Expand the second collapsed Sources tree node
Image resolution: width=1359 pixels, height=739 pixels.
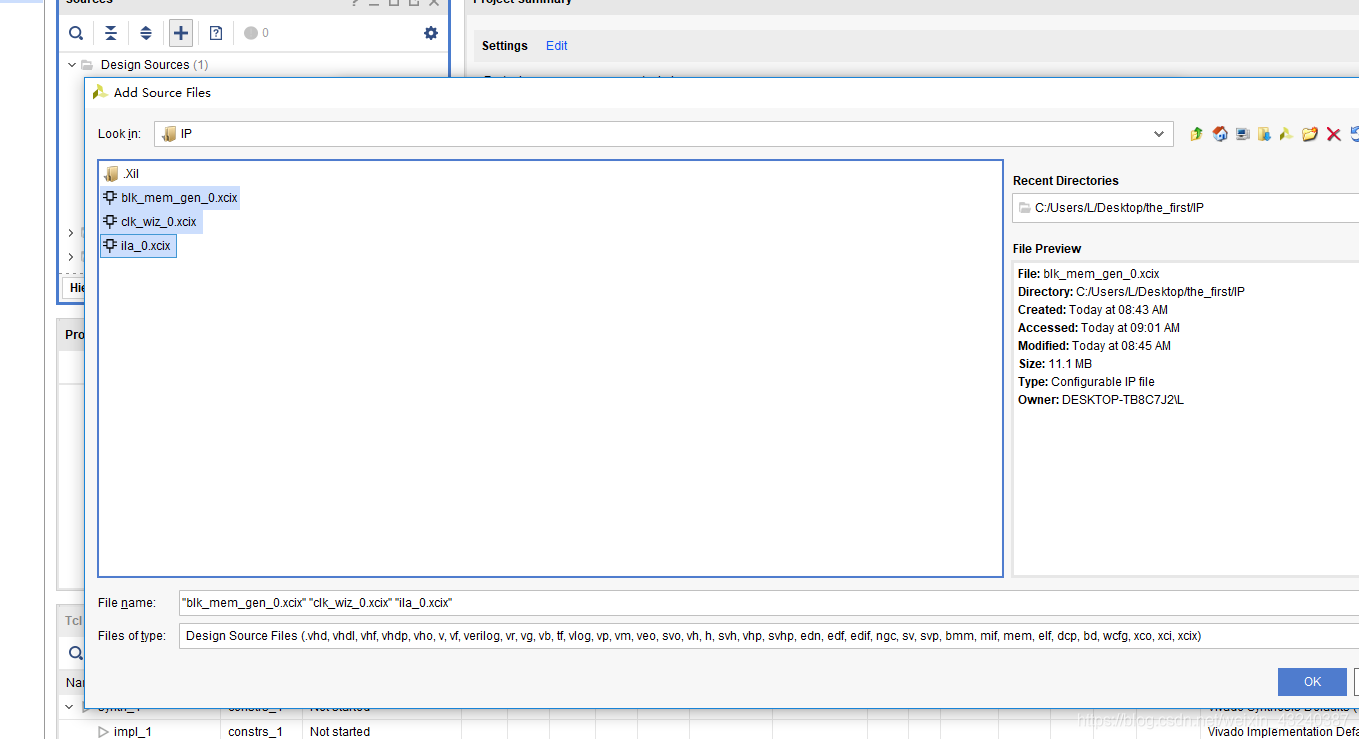(71, 233)
